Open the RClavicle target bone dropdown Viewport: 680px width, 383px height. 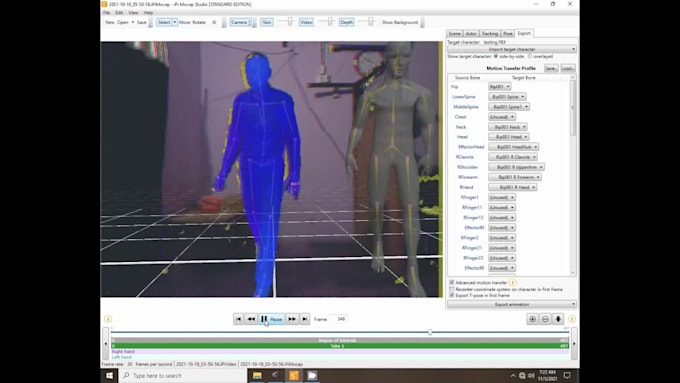click(513, 157)
